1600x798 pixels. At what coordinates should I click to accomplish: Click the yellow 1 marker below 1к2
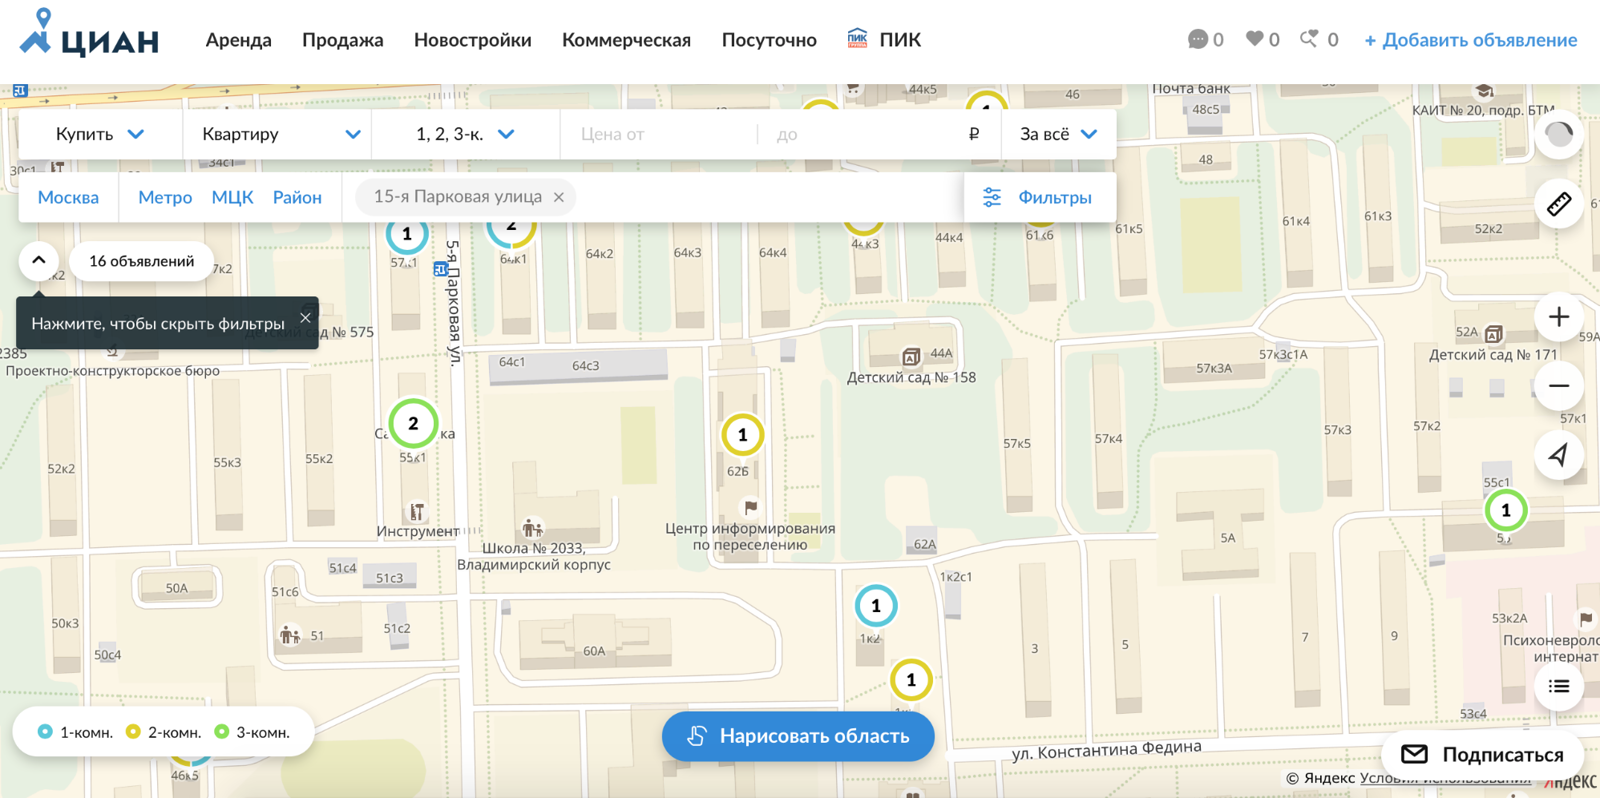911,680
